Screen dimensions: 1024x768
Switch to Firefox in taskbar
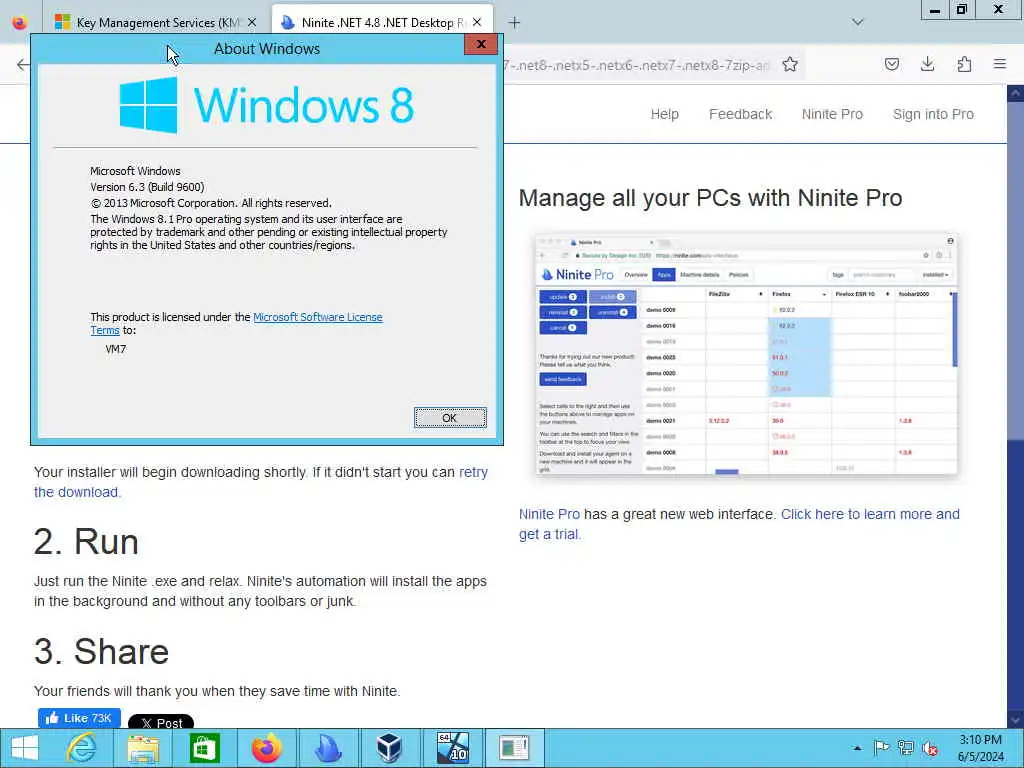pyautogui.click(x=266, y=748)
